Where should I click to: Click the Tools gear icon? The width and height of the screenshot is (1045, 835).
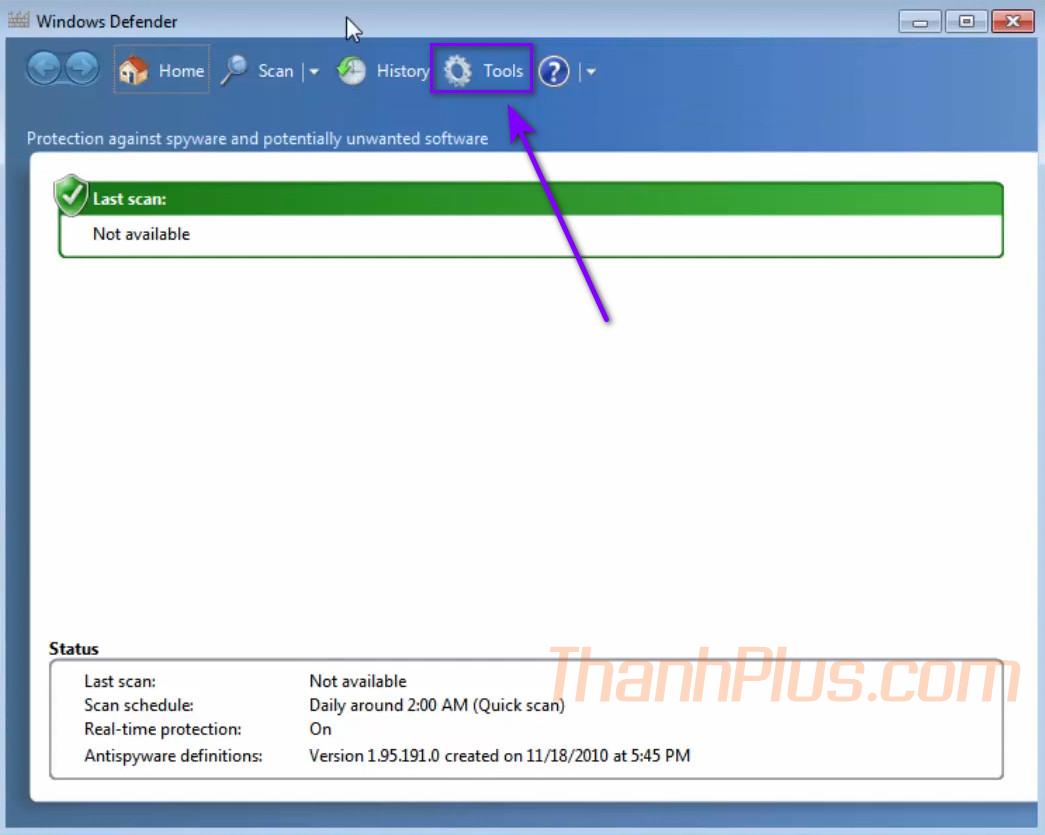point(458,71)
